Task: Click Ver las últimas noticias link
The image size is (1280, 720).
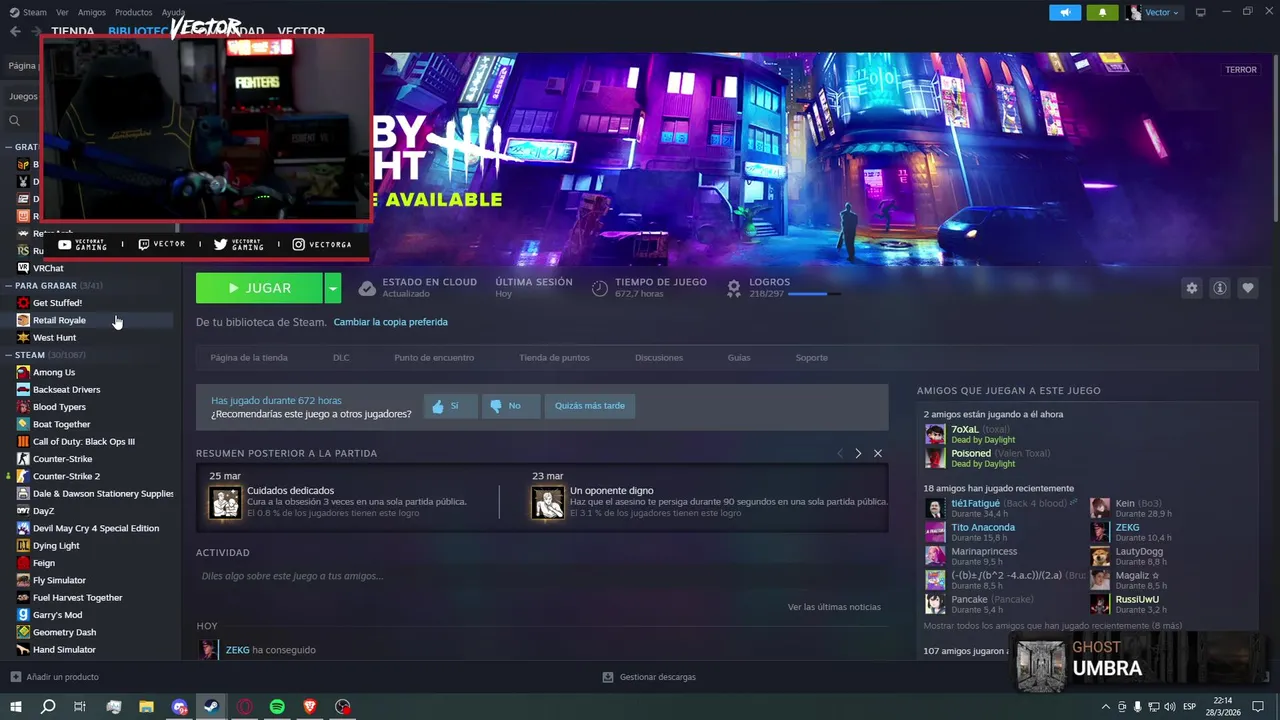Action: click(834, 607)
